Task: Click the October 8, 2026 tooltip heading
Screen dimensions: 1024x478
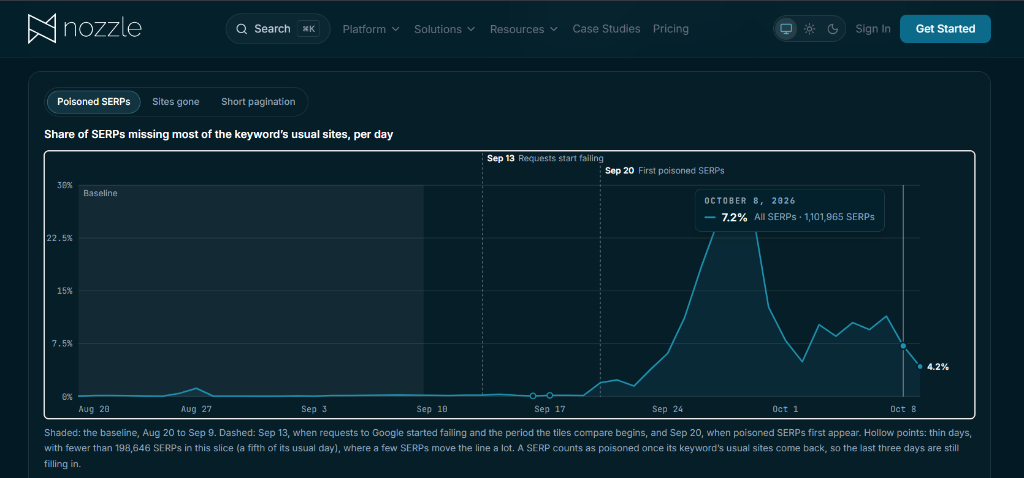Action: click(x=750, y=201)
